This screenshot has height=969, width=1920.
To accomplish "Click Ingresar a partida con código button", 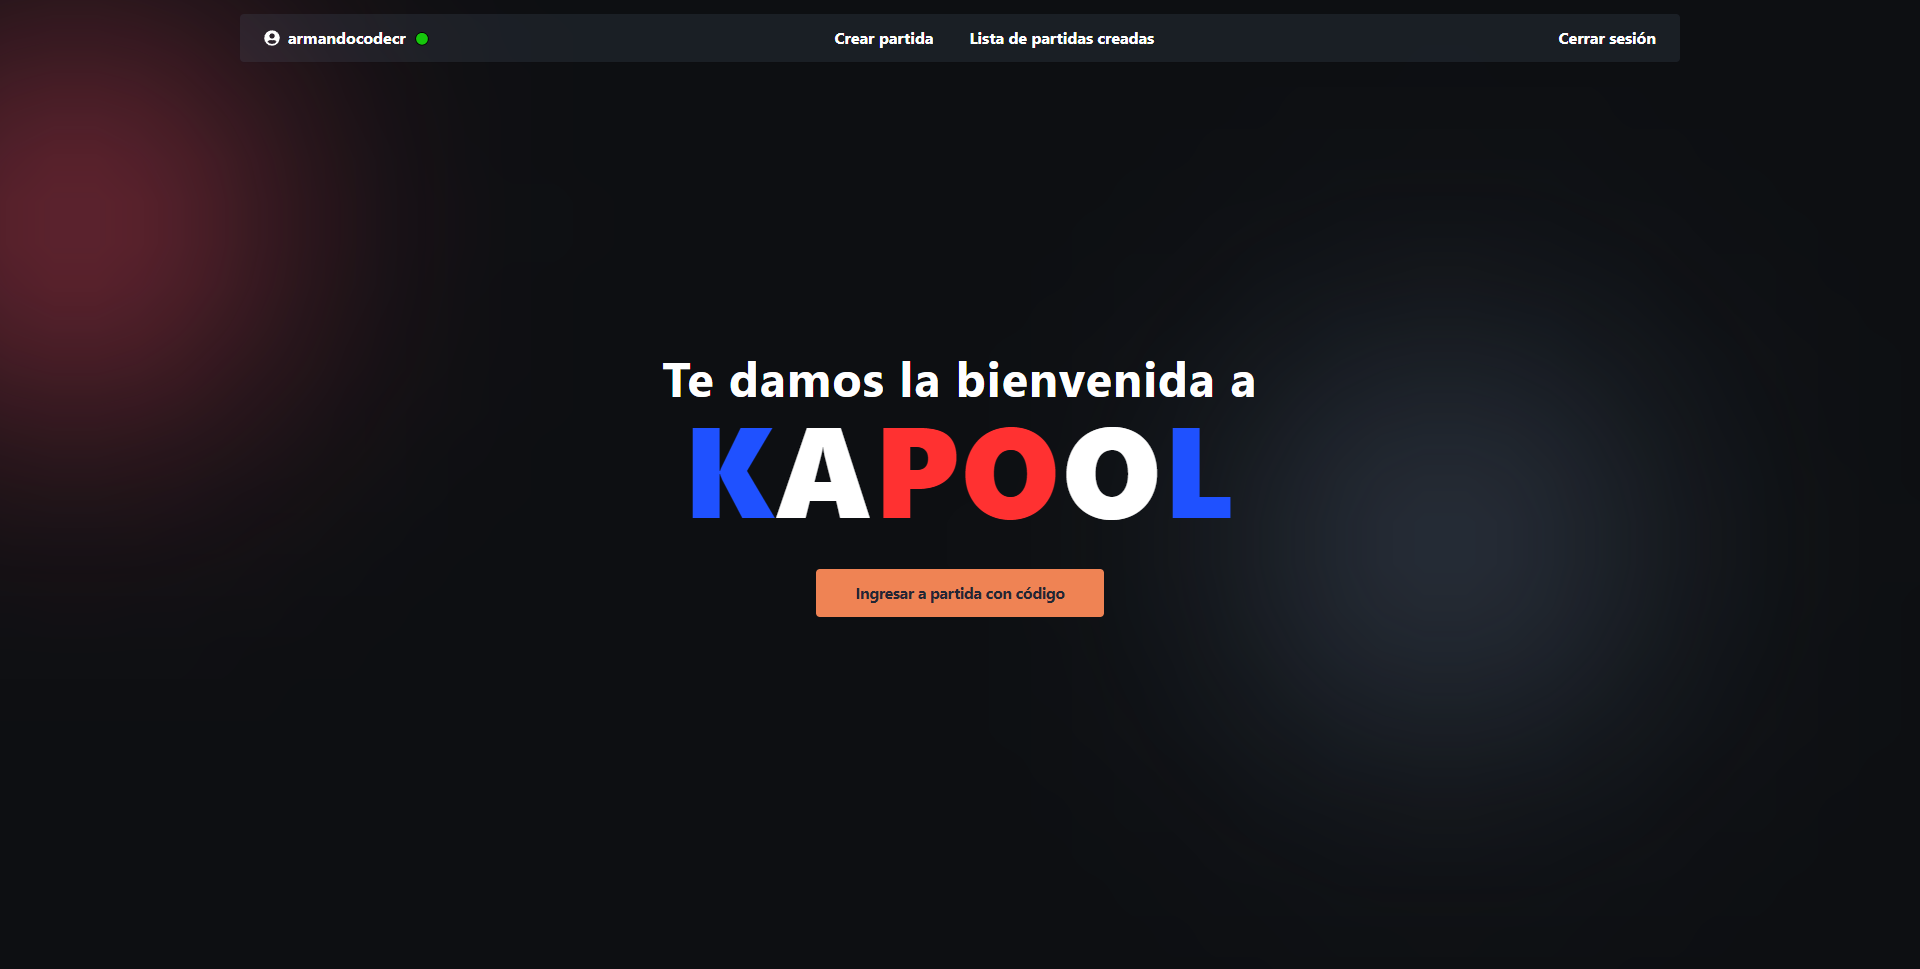I will click(960, 593).
